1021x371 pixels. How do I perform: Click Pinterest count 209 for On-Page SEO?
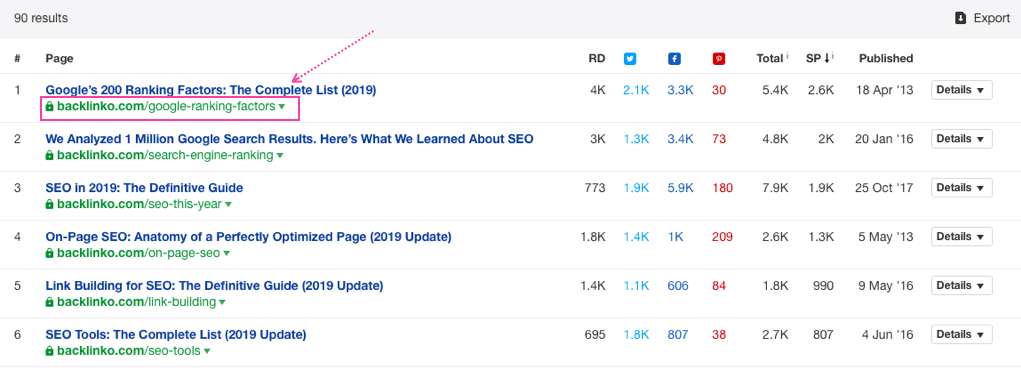coord(722,236)
